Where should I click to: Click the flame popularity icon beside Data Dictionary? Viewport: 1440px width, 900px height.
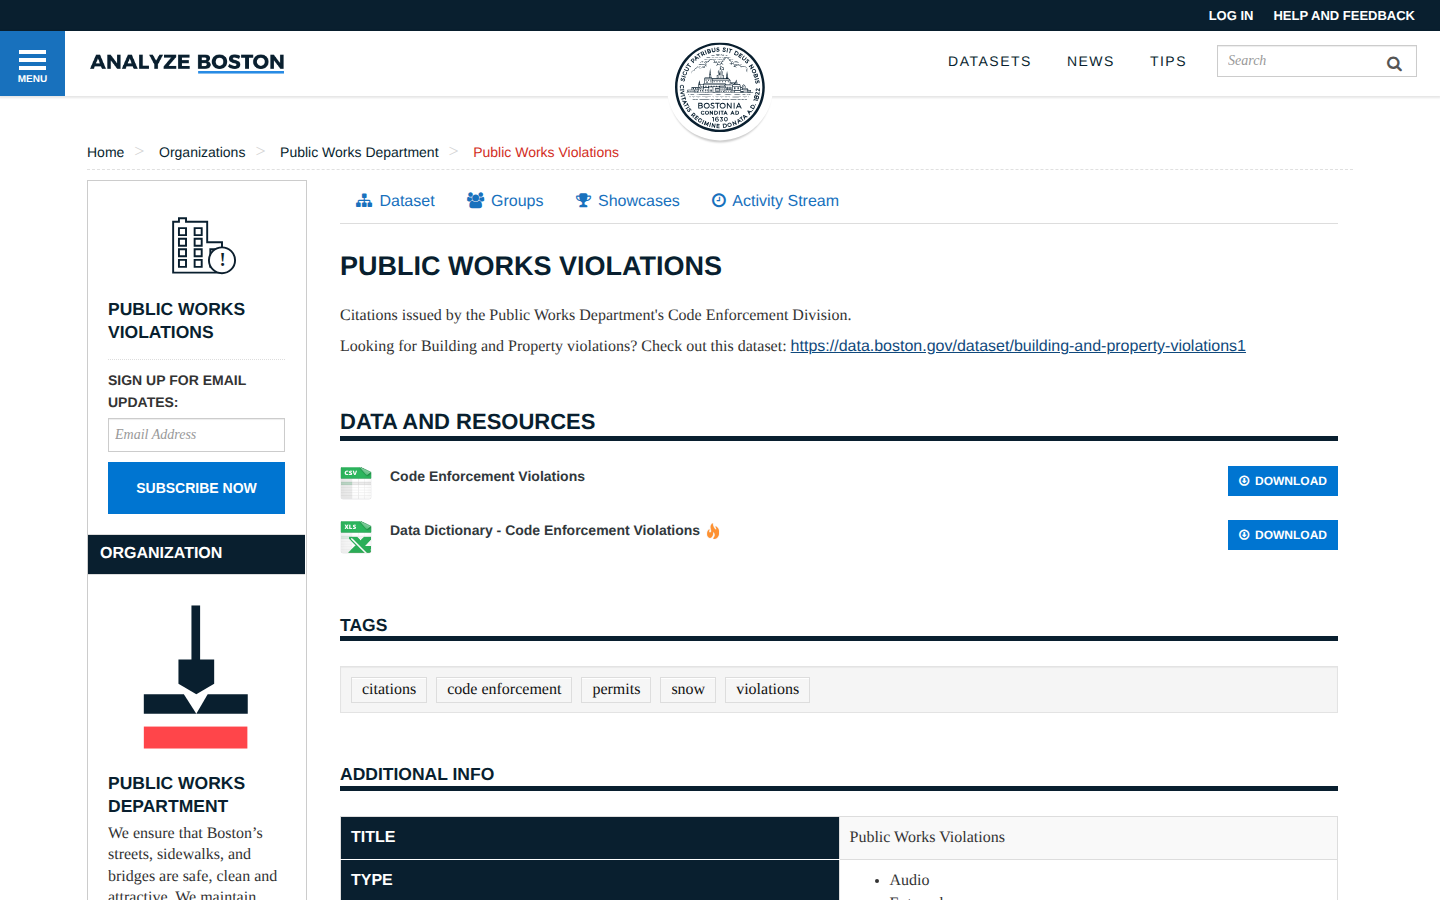713,531
